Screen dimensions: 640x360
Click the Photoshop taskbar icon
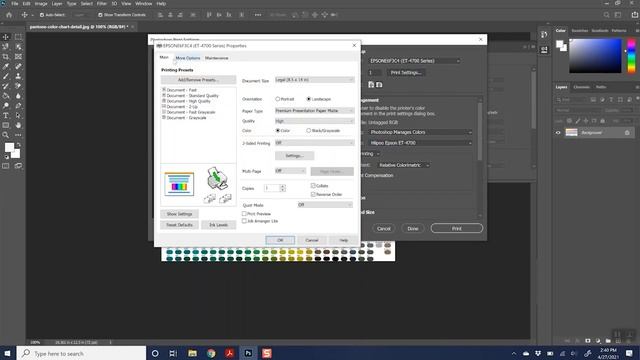(x=248, y=353)
